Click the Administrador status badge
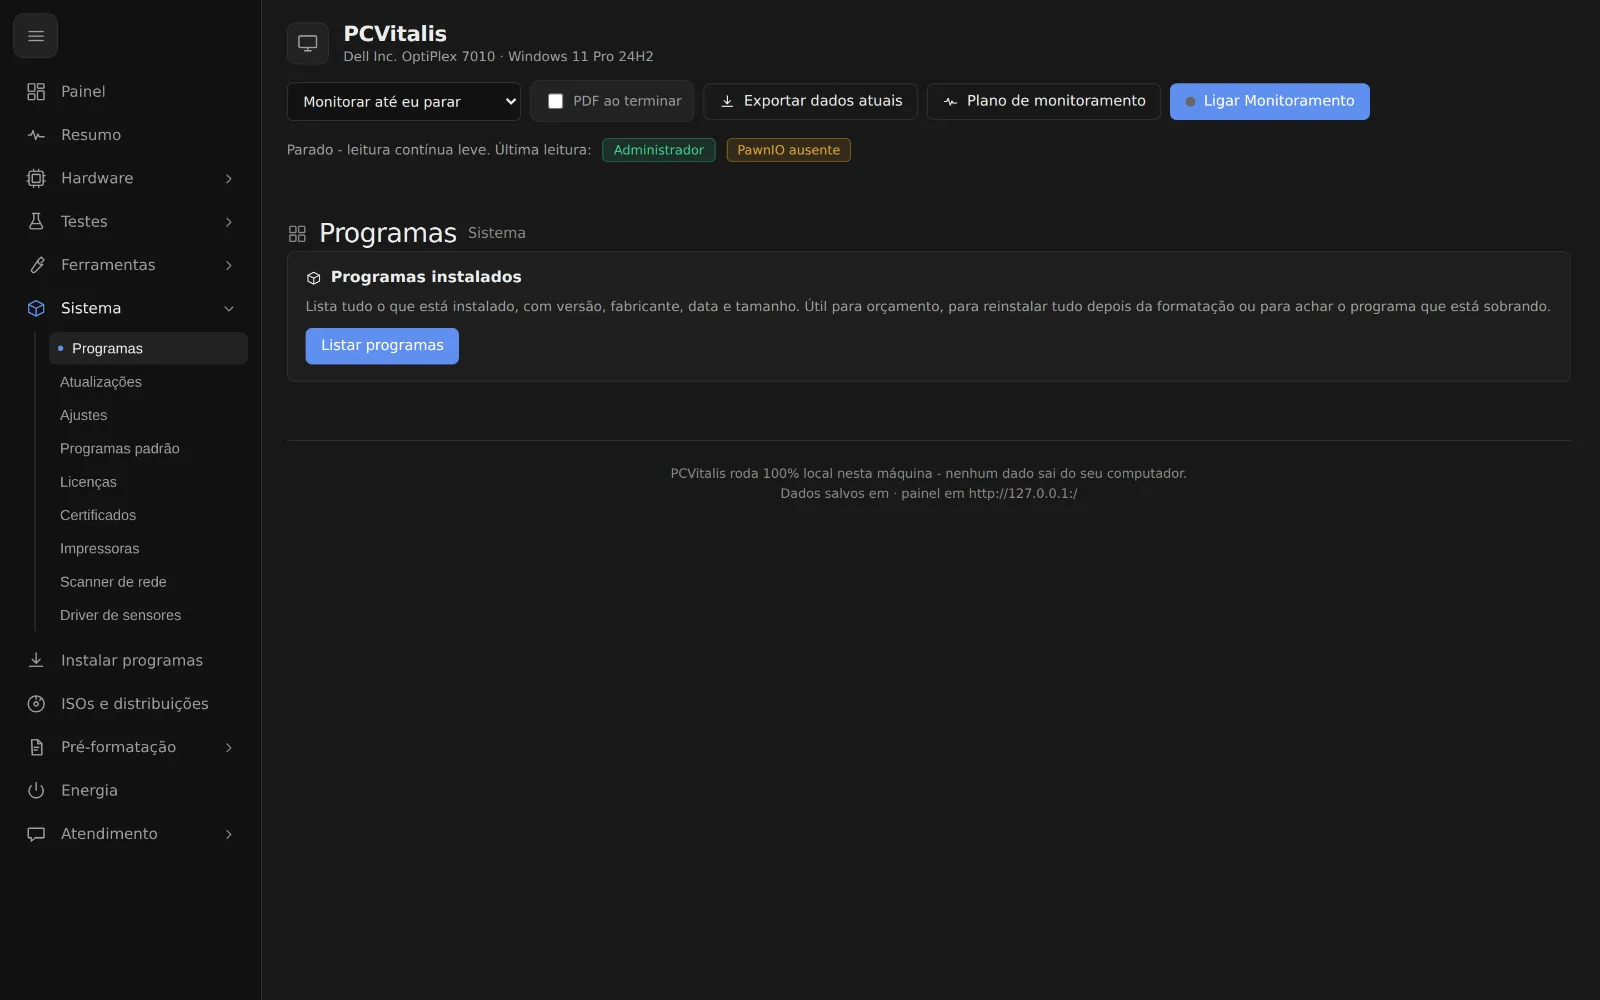 pos(659,150)
